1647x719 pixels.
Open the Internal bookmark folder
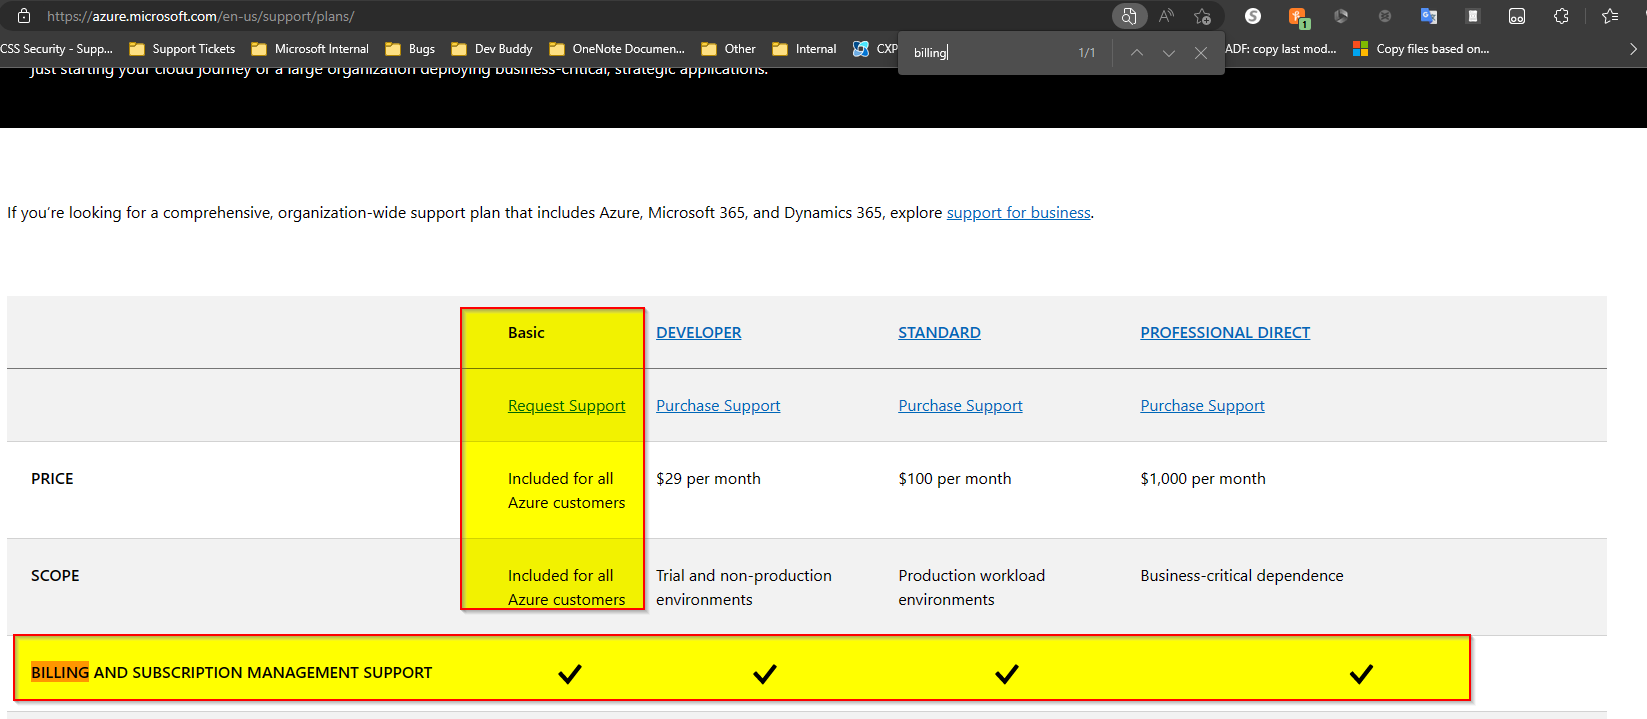point(804,48)
